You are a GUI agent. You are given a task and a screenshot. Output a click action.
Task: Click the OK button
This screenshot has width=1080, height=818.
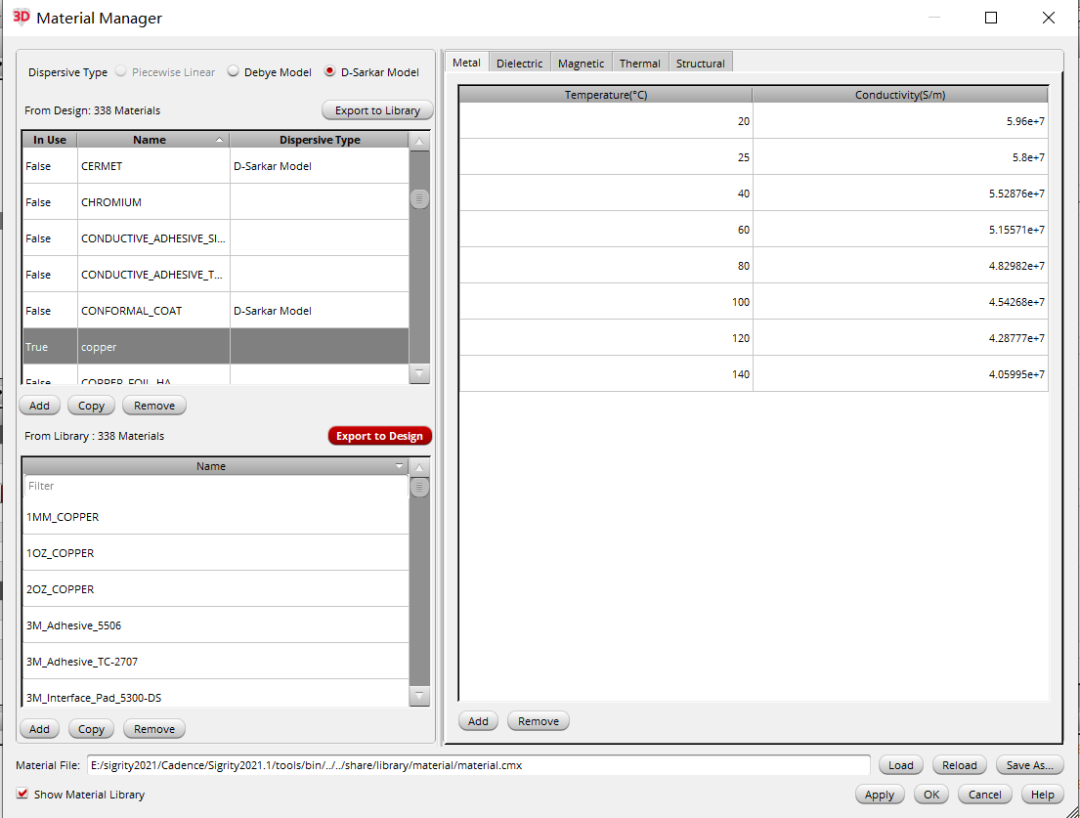pos(931,795)
